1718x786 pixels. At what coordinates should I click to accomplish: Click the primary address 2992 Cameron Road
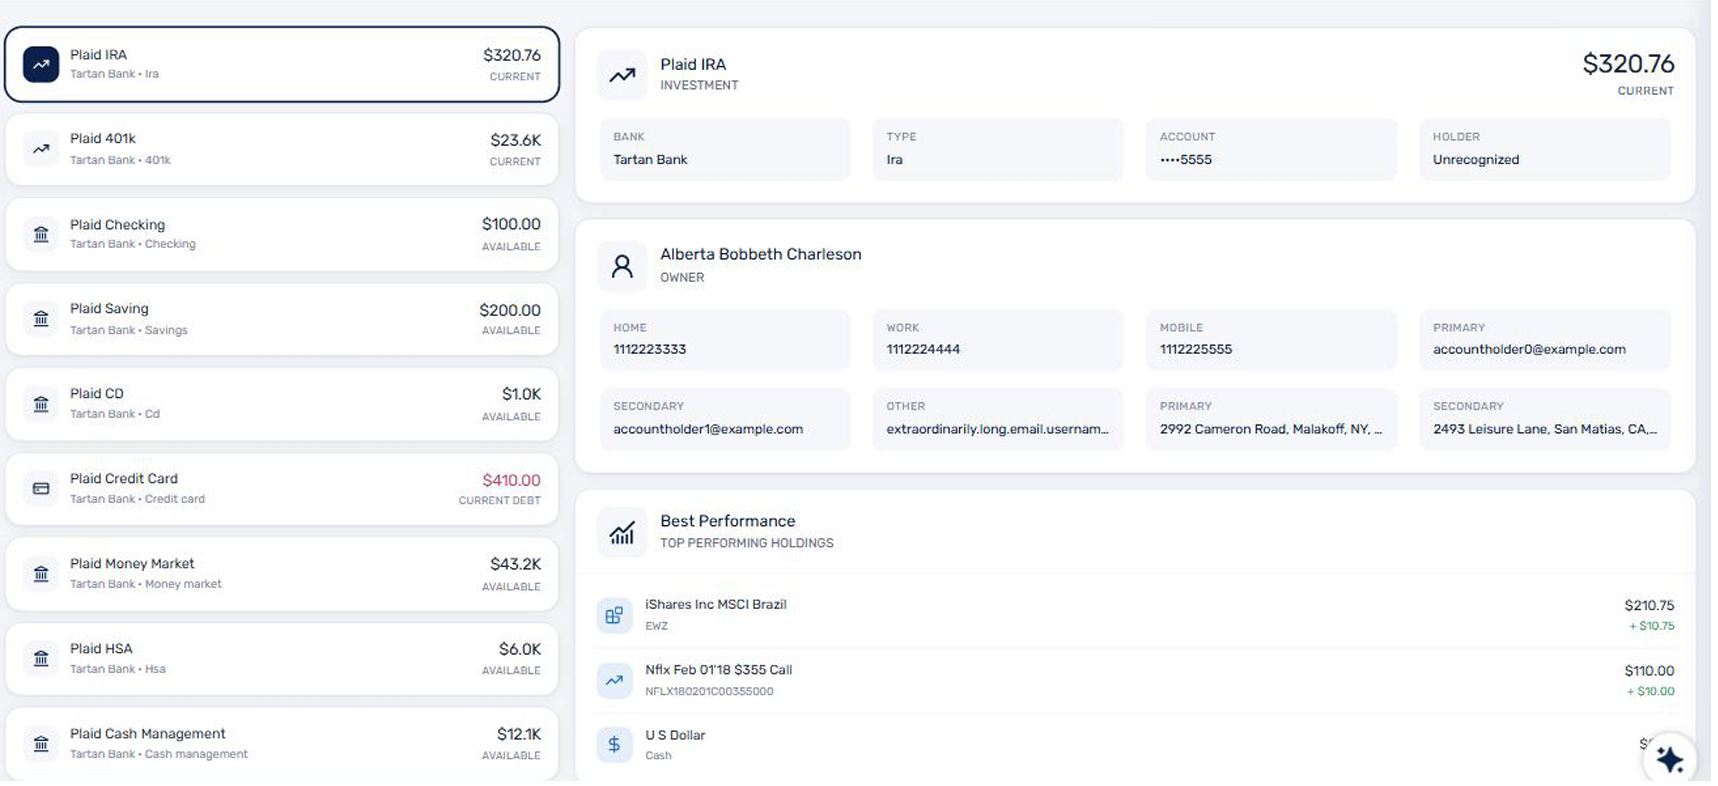point(1271,430)
